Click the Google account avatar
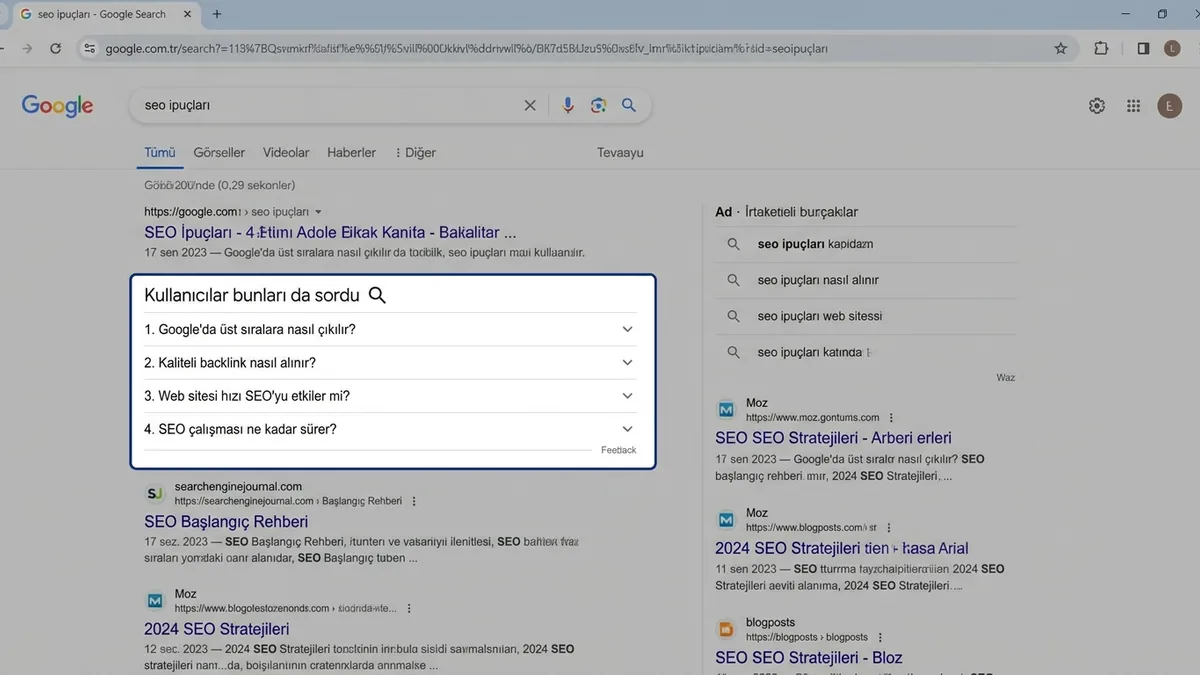Image resolution: width=1200 pixels, height=675 pixels. tap(1169, 106)
